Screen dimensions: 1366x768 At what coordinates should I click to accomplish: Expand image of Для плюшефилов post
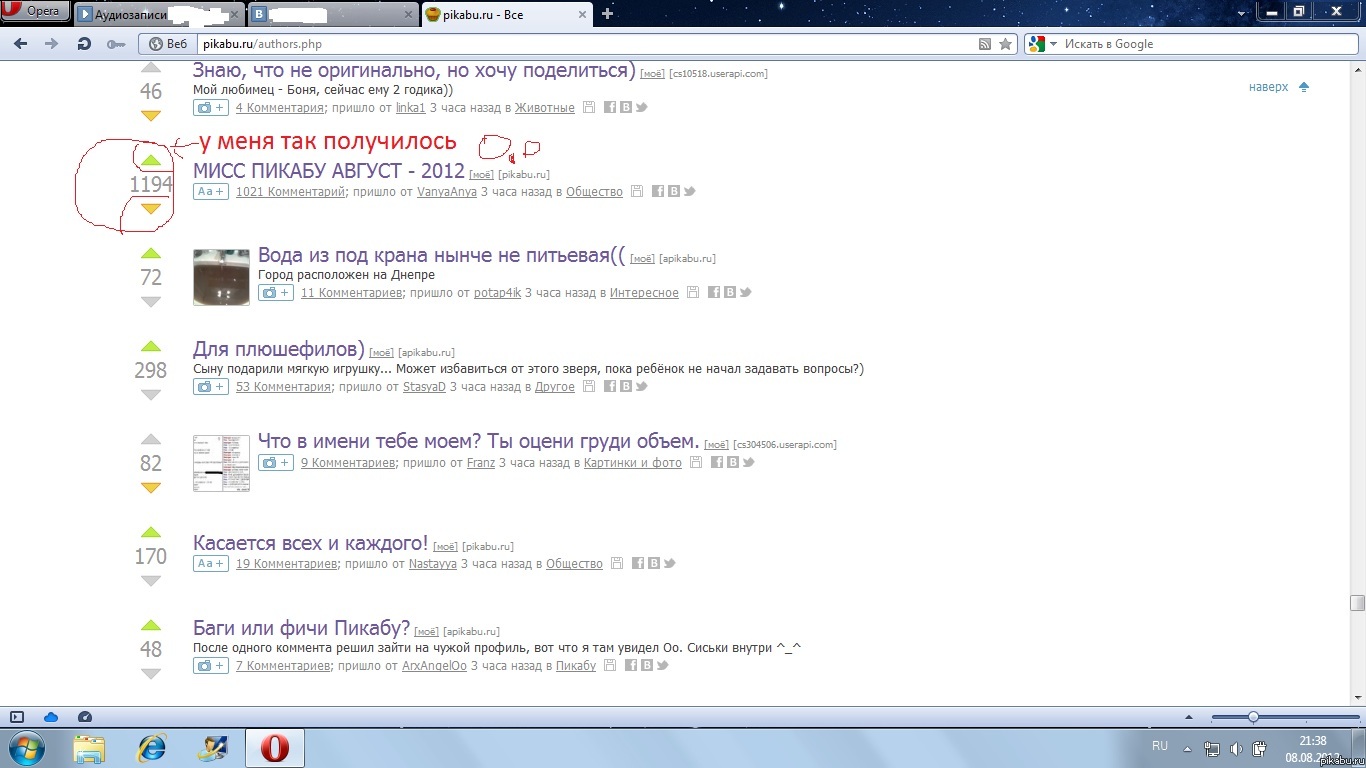211,387
